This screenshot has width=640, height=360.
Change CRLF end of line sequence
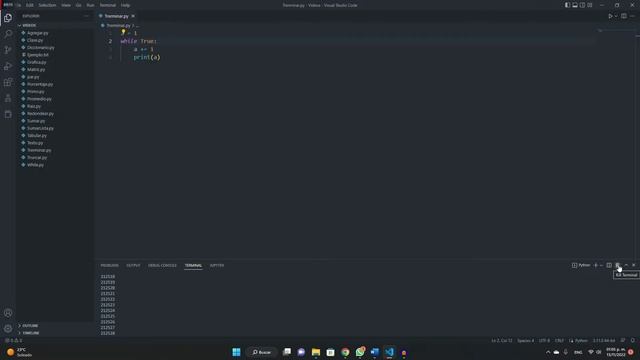coord(559,340)
